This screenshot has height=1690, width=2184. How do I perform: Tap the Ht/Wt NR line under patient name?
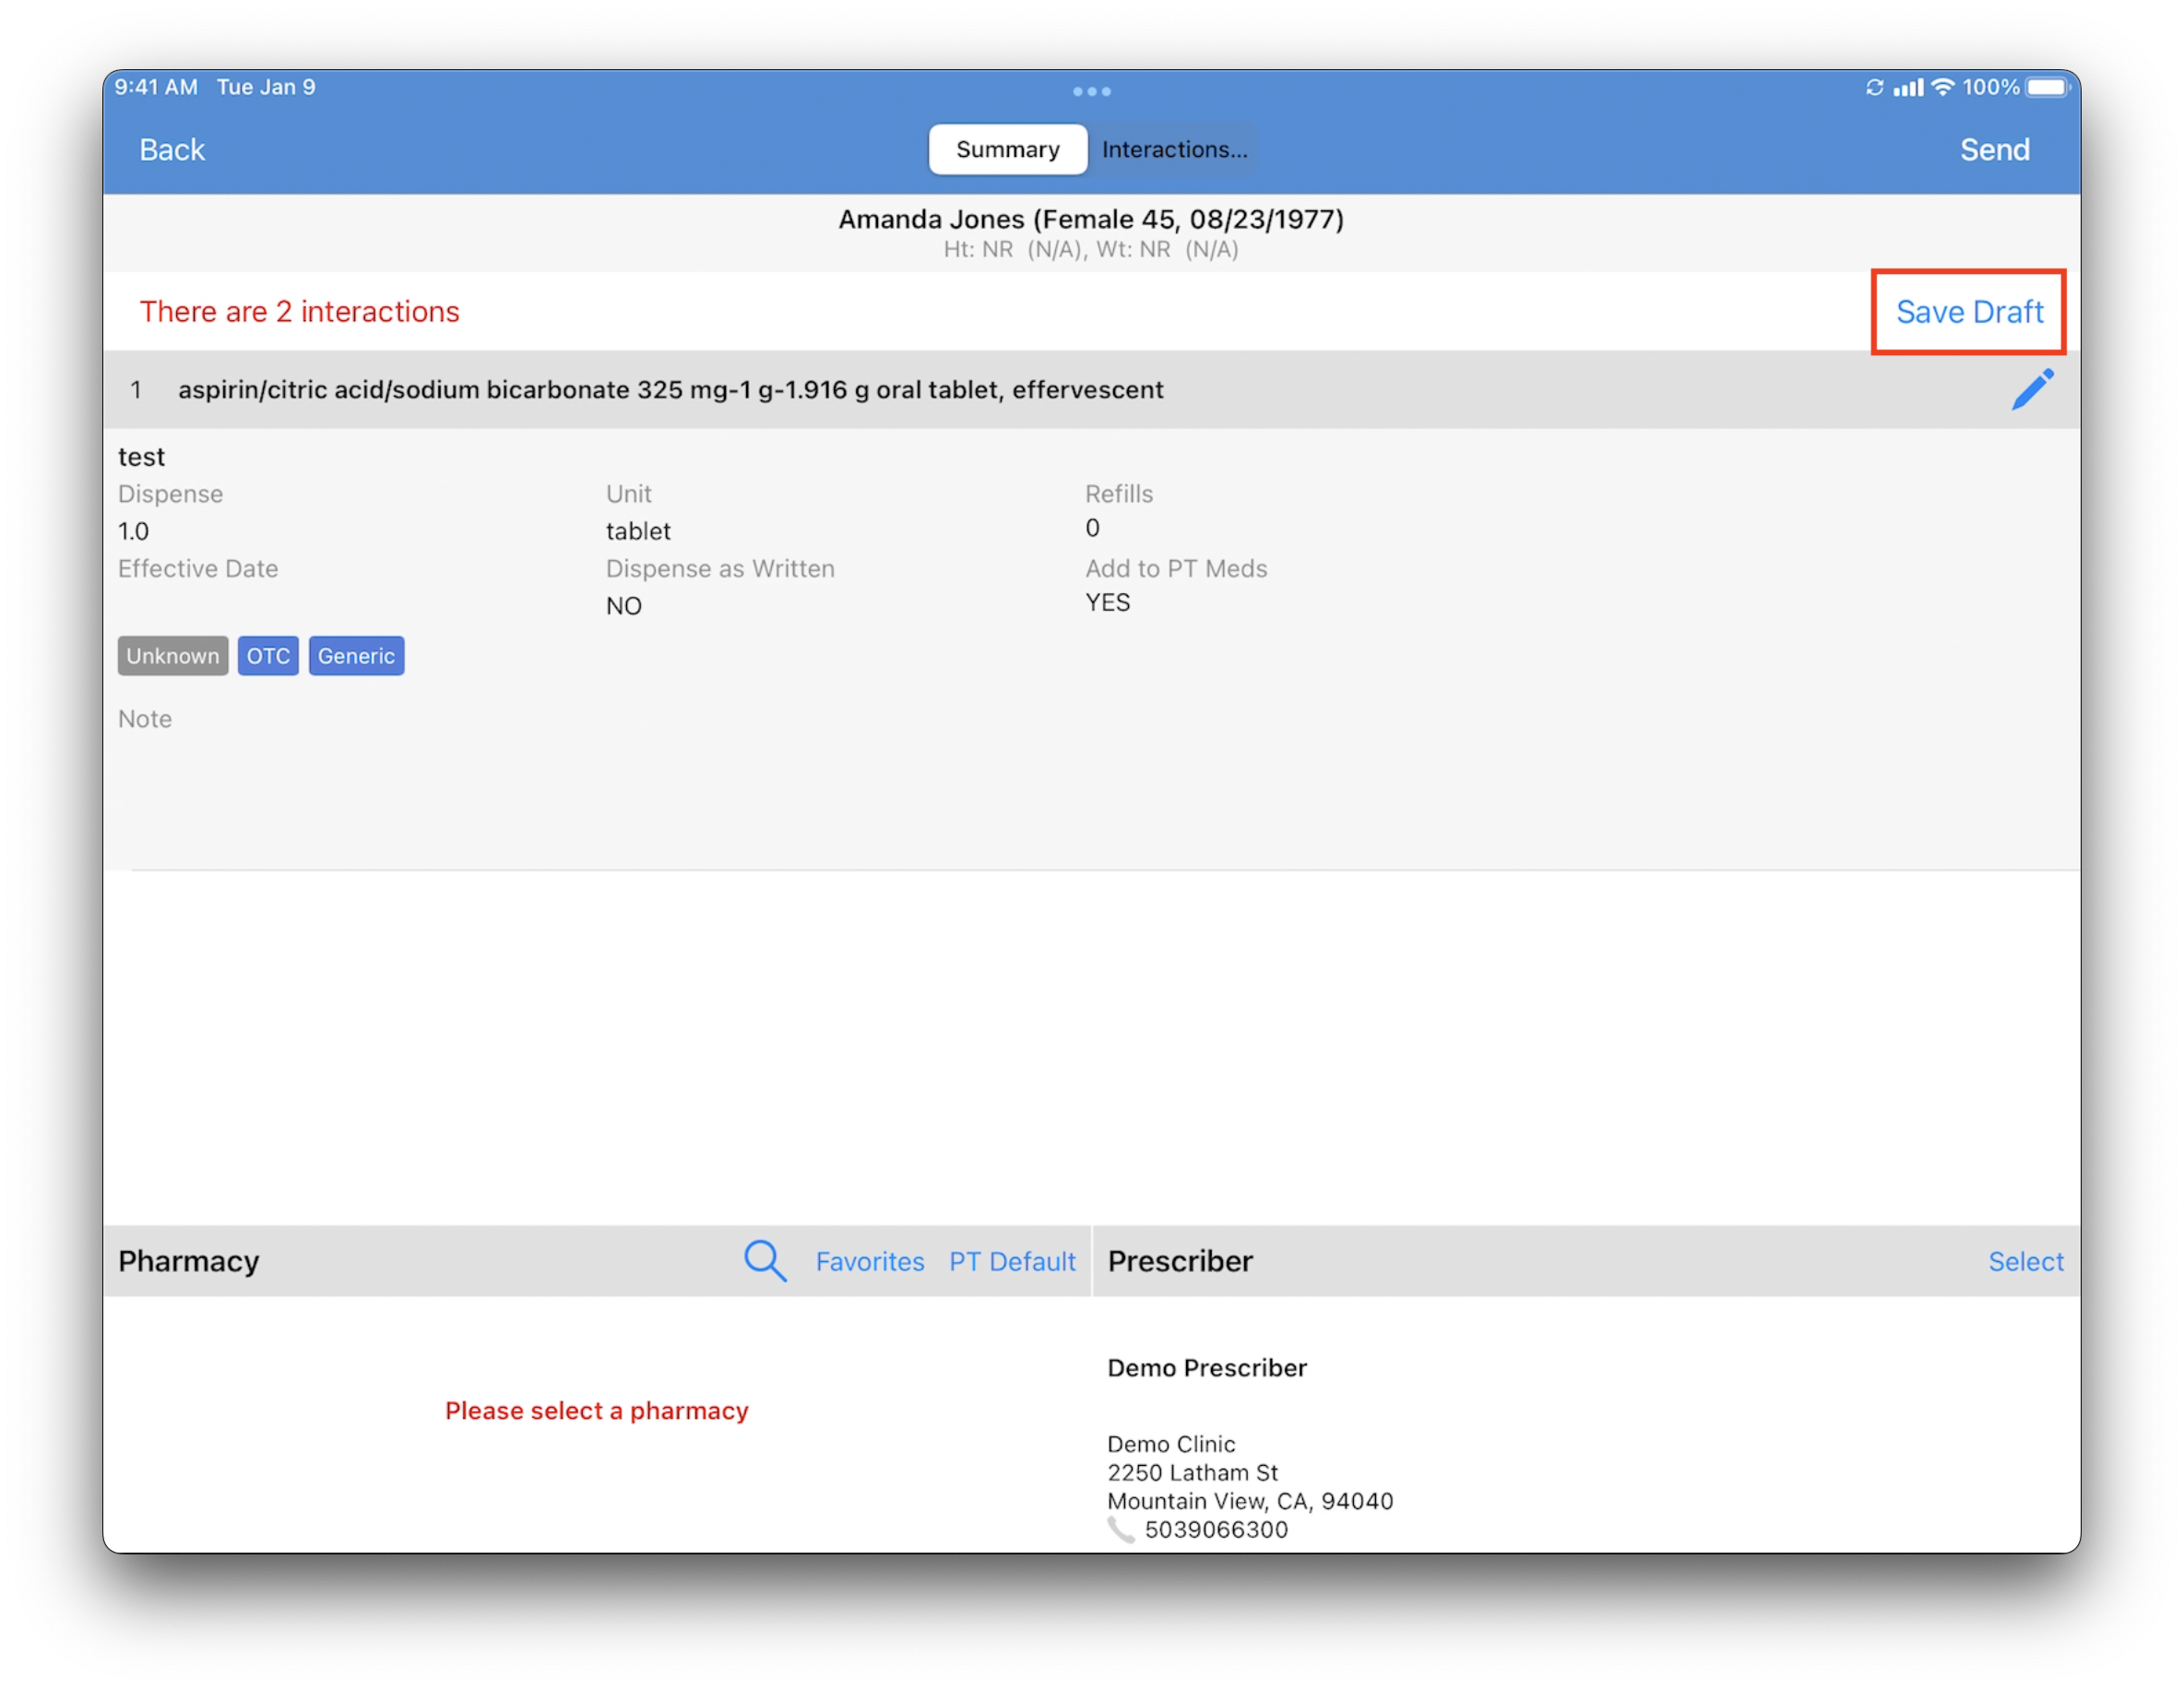[1090, 250]
